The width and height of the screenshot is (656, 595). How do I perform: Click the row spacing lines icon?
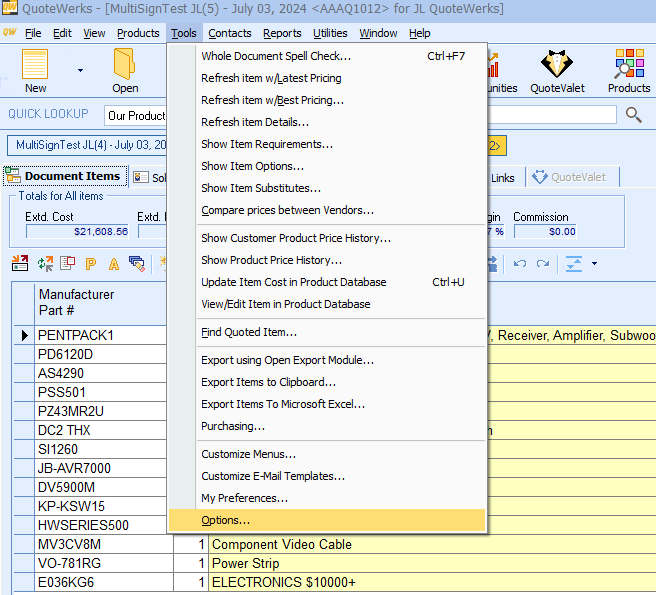574,264
